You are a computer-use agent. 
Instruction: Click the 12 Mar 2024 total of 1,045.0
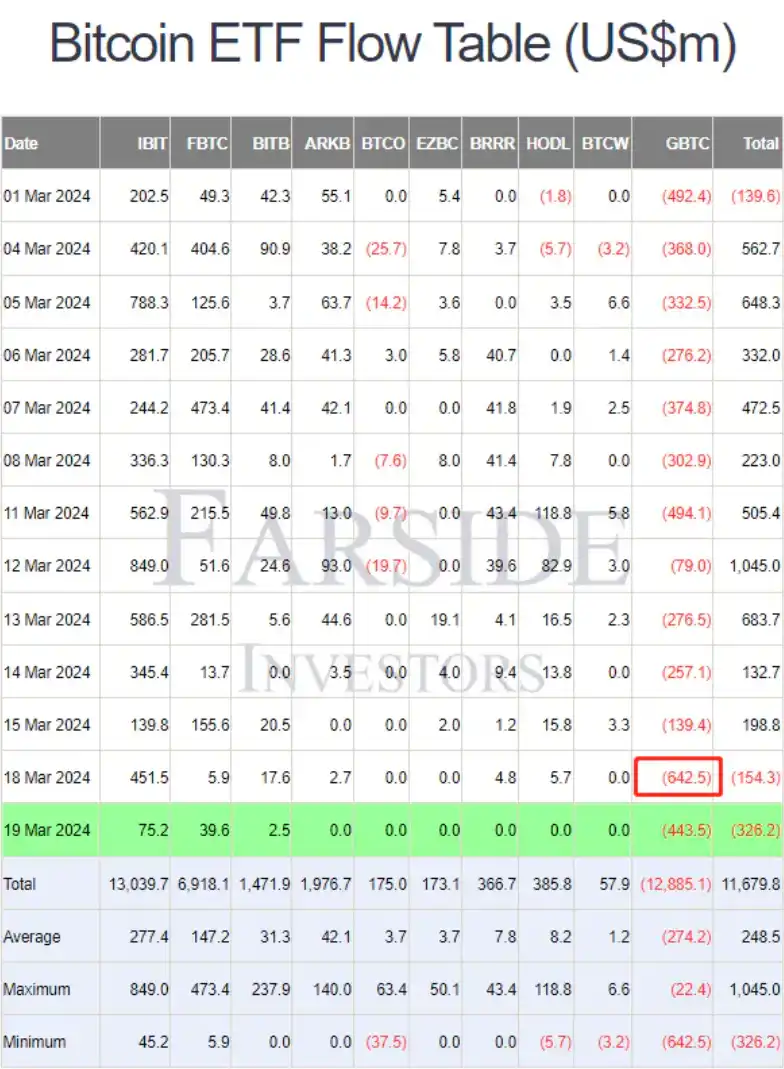756,566
